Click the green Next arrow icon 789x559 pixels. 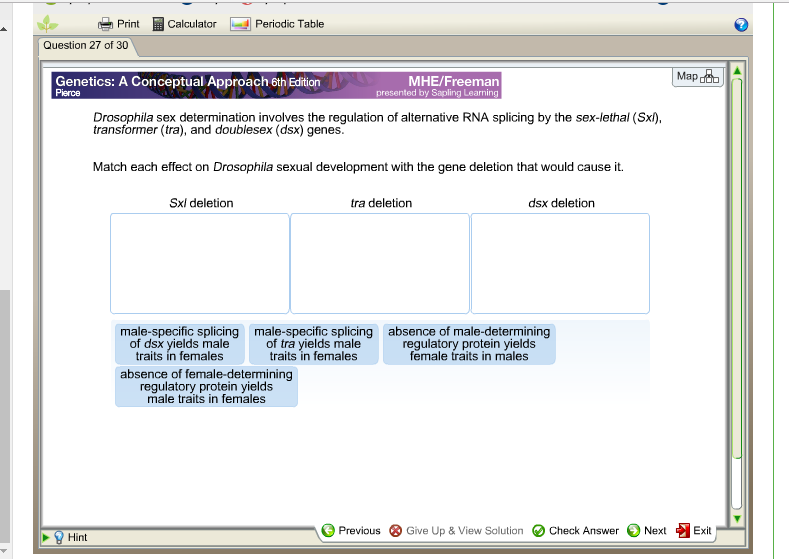coord(633,530)
